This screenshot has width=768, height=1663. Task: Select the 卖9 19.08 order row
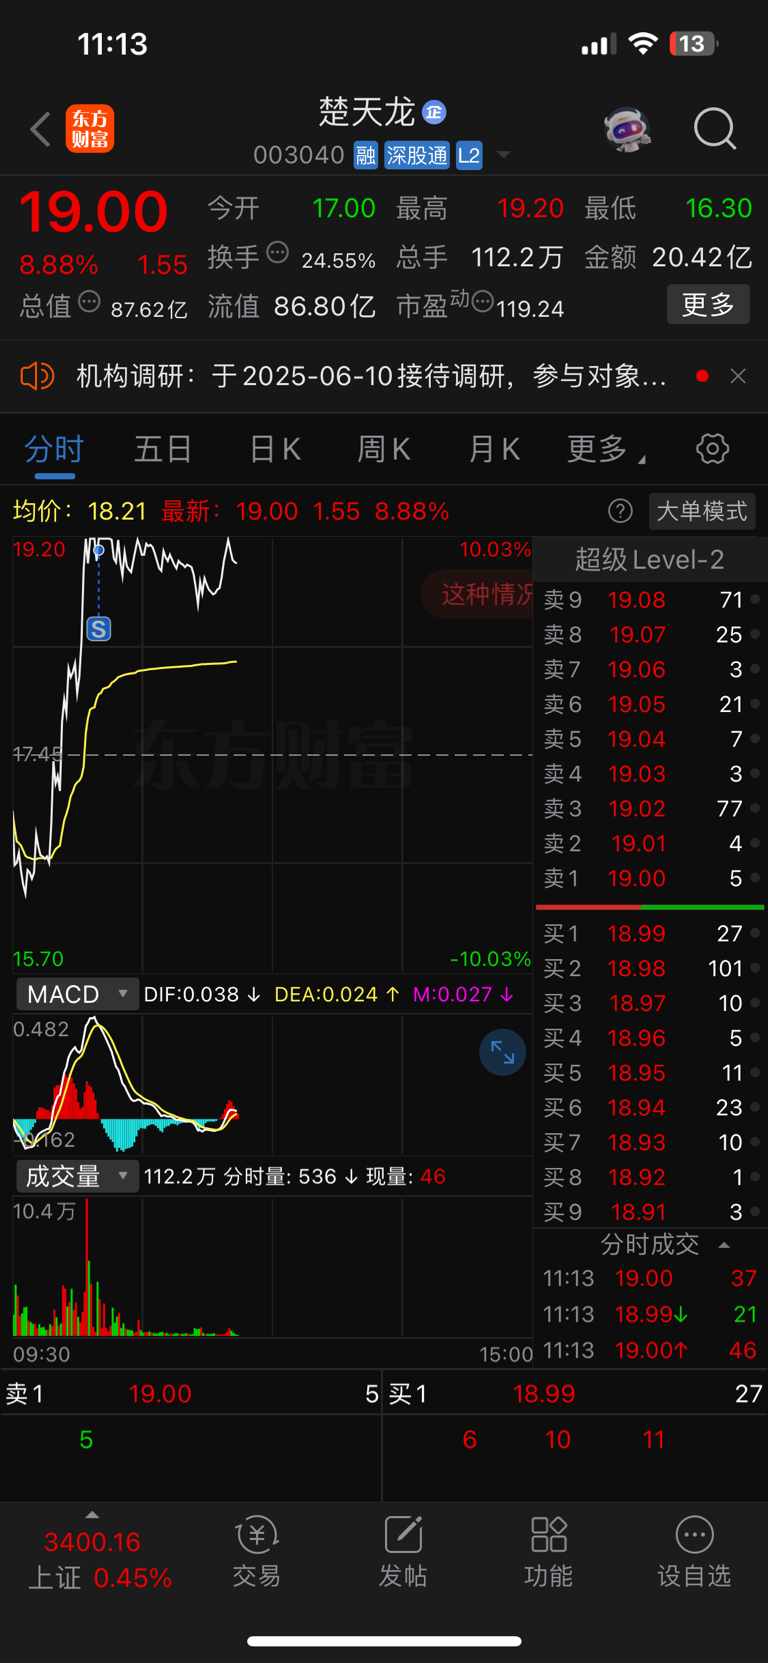coord(650,600)
